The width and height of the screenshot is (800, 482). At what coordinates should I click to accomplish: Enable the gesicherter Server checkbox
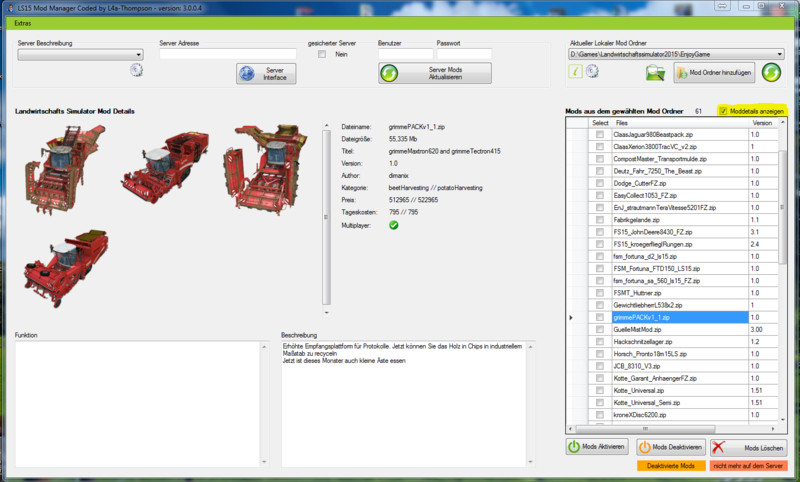point(322,54)
